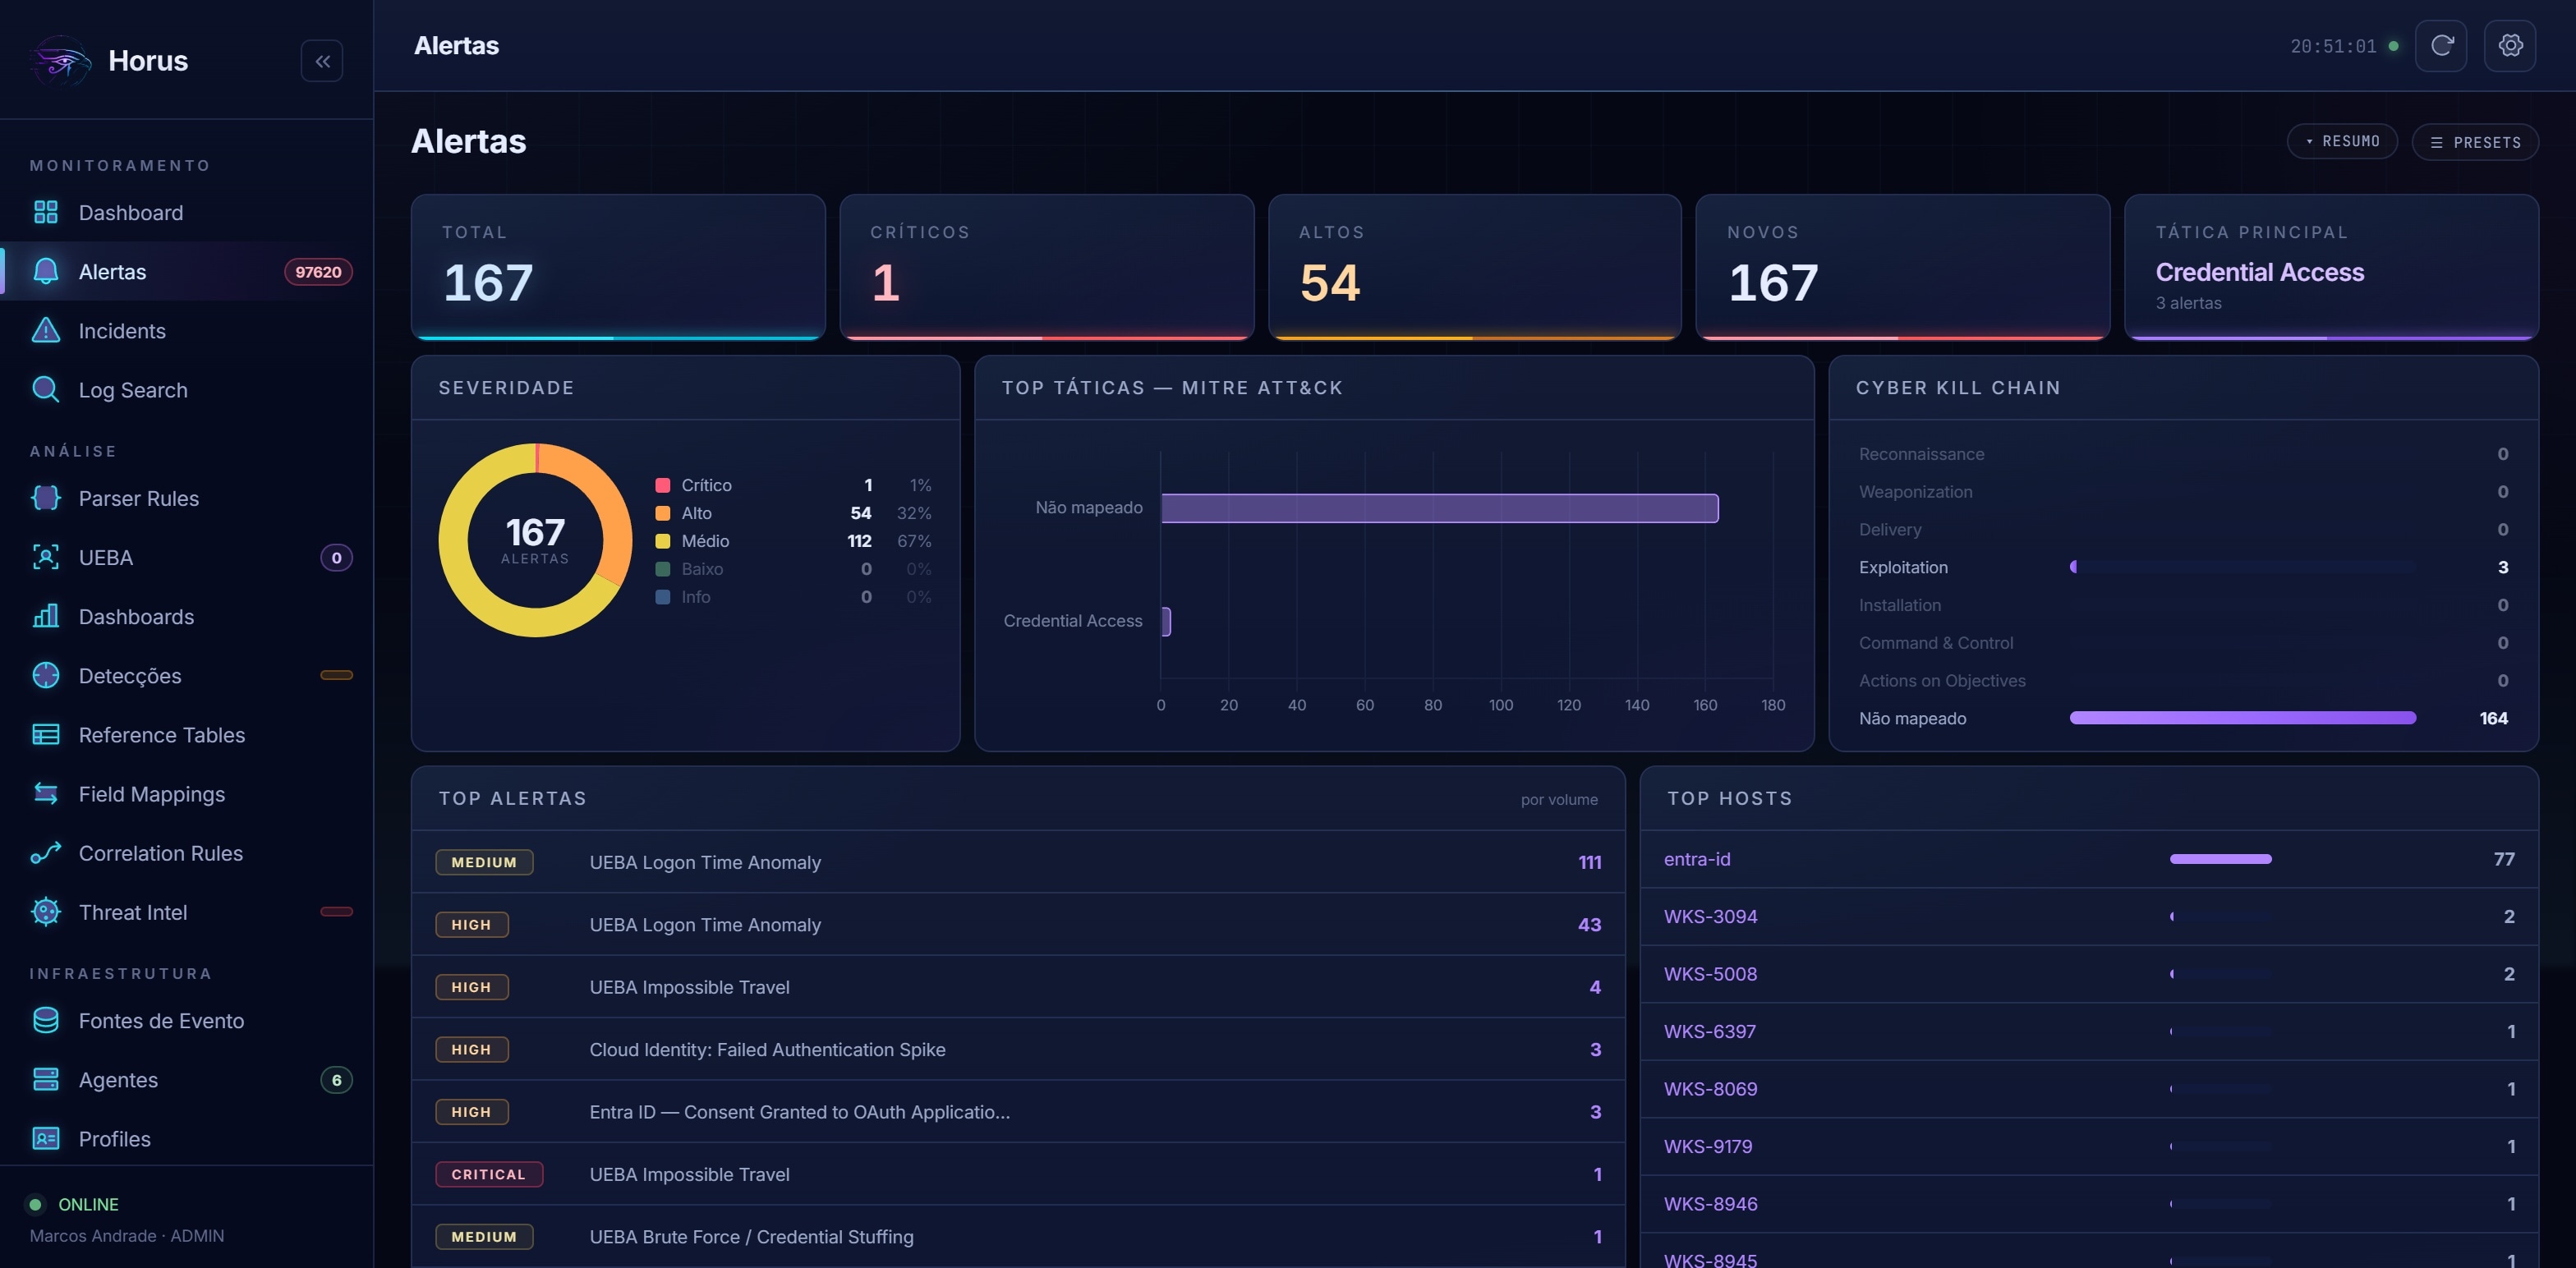This screenshot has width=2576, height=1268.
Task: Click the UEBA 0 count badge
Action: (336, 557)
